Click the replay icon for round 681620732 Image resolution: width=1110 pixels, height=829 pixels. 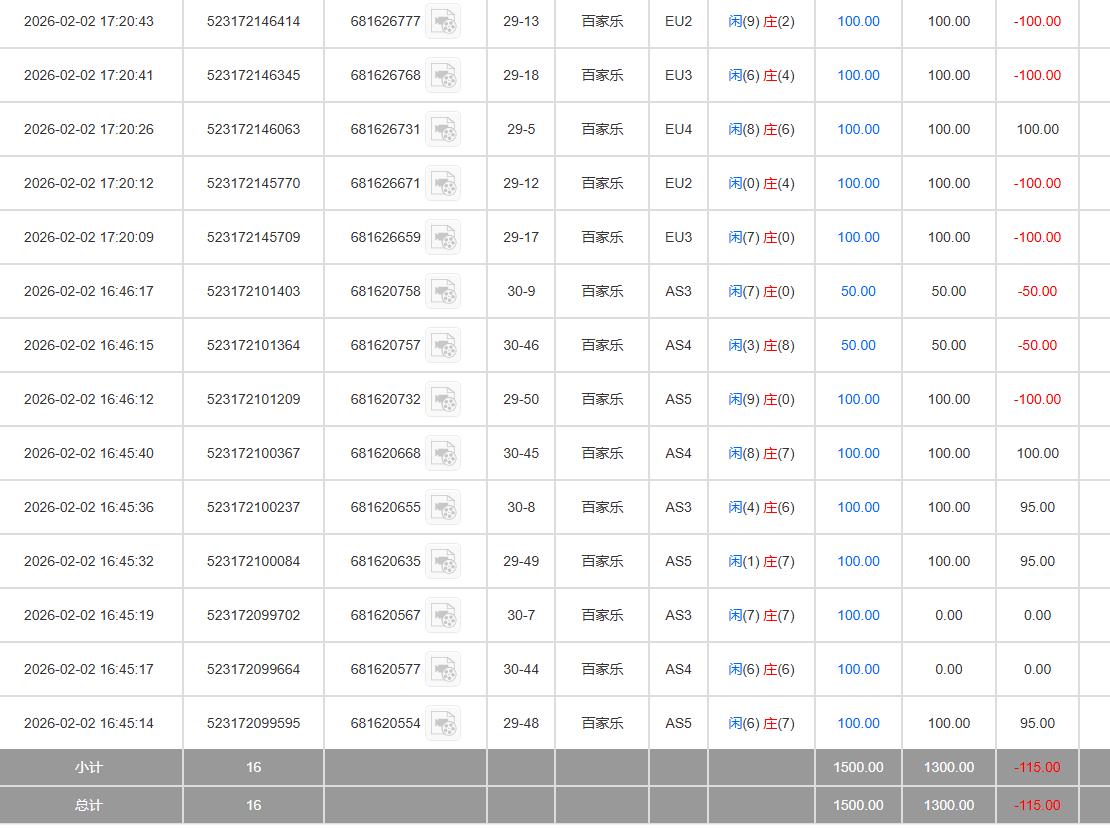pos(443,399)
